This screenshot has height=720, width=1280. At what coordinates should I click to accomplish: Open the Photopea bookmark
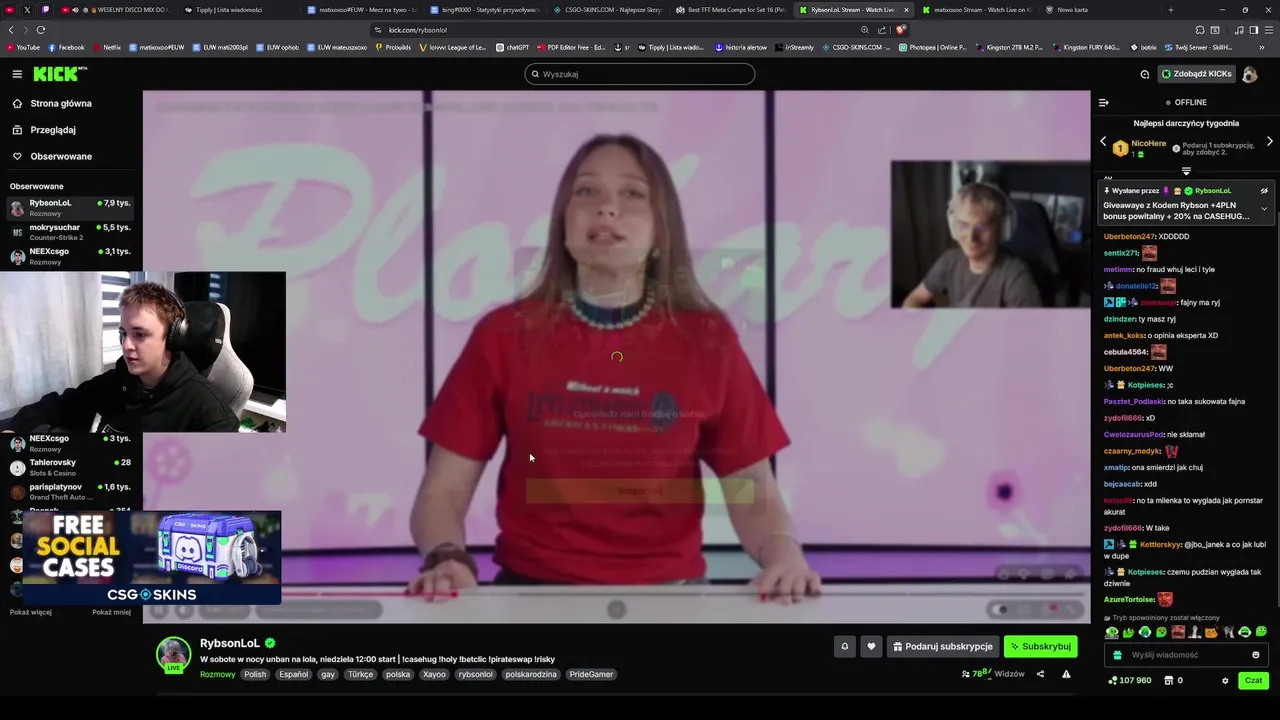tap(932, 47)
